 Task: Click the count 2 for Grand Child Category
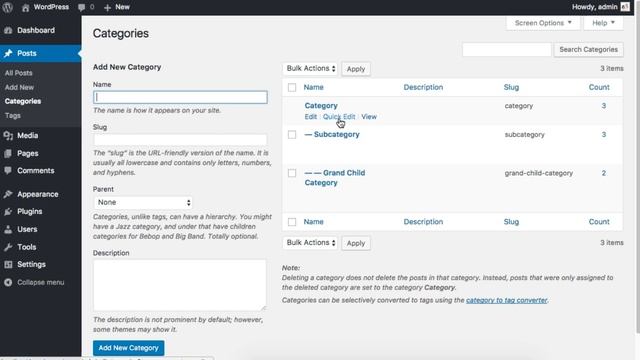[604, 173]
